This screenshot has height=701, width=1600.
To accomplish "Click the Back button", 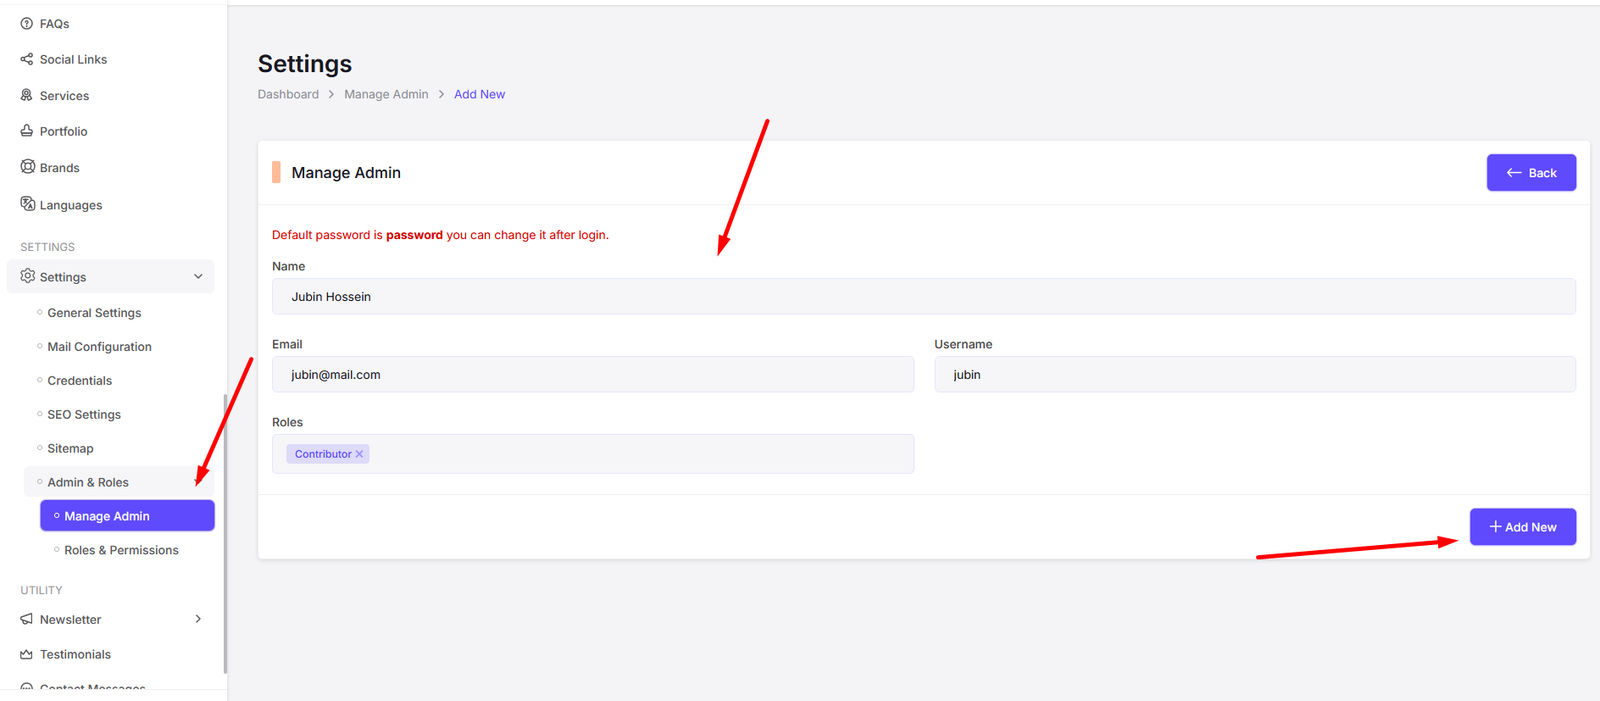I will coord(1530,173).
